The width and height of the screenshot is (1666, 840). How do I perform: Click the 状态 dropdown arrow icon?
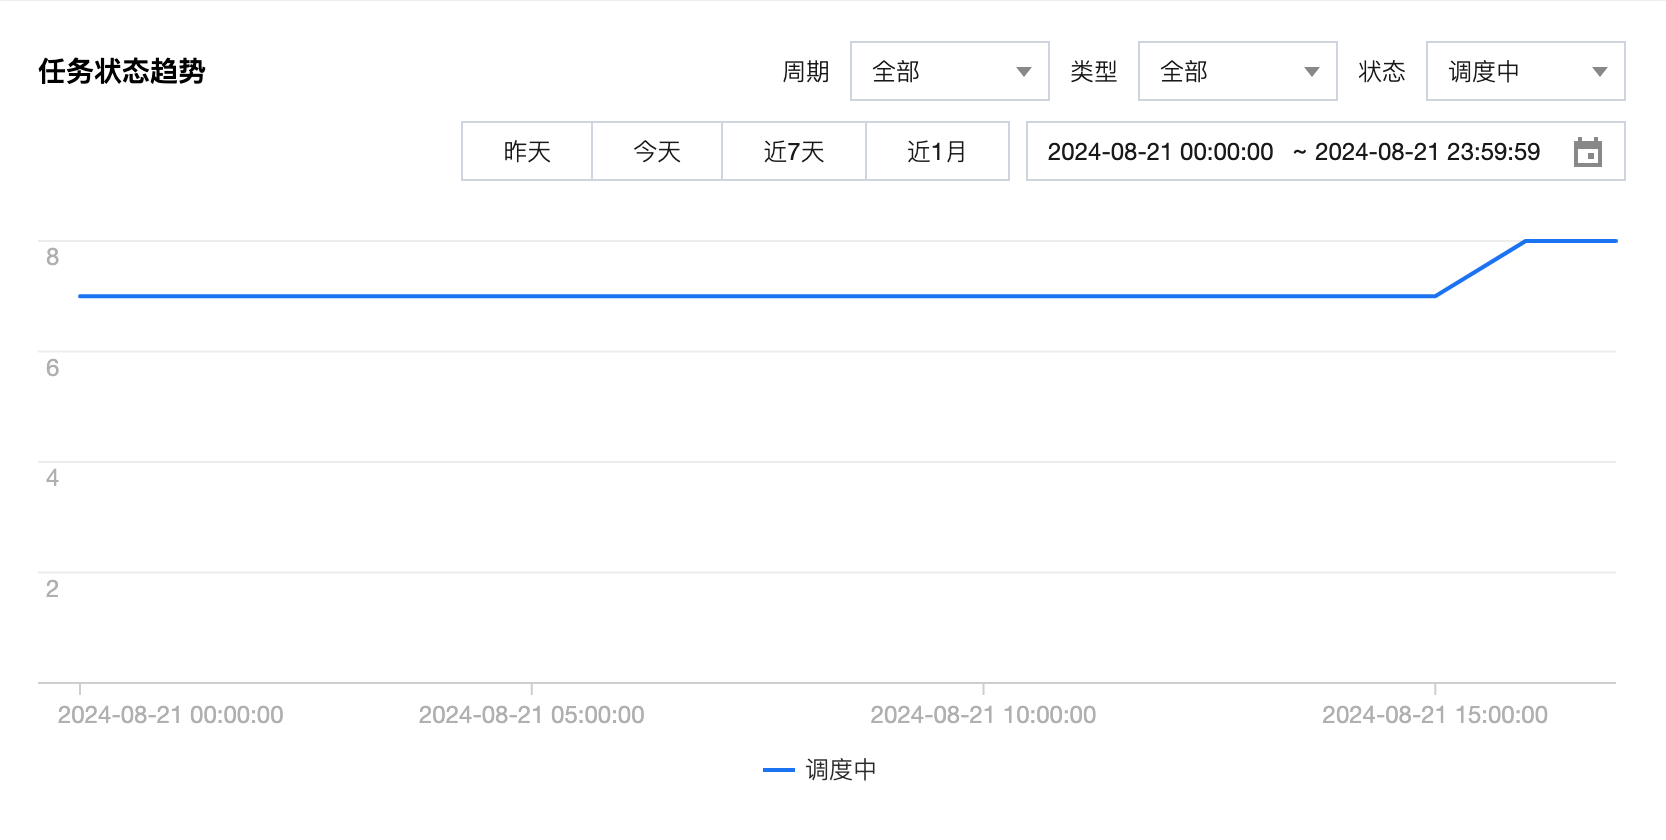1599,72
